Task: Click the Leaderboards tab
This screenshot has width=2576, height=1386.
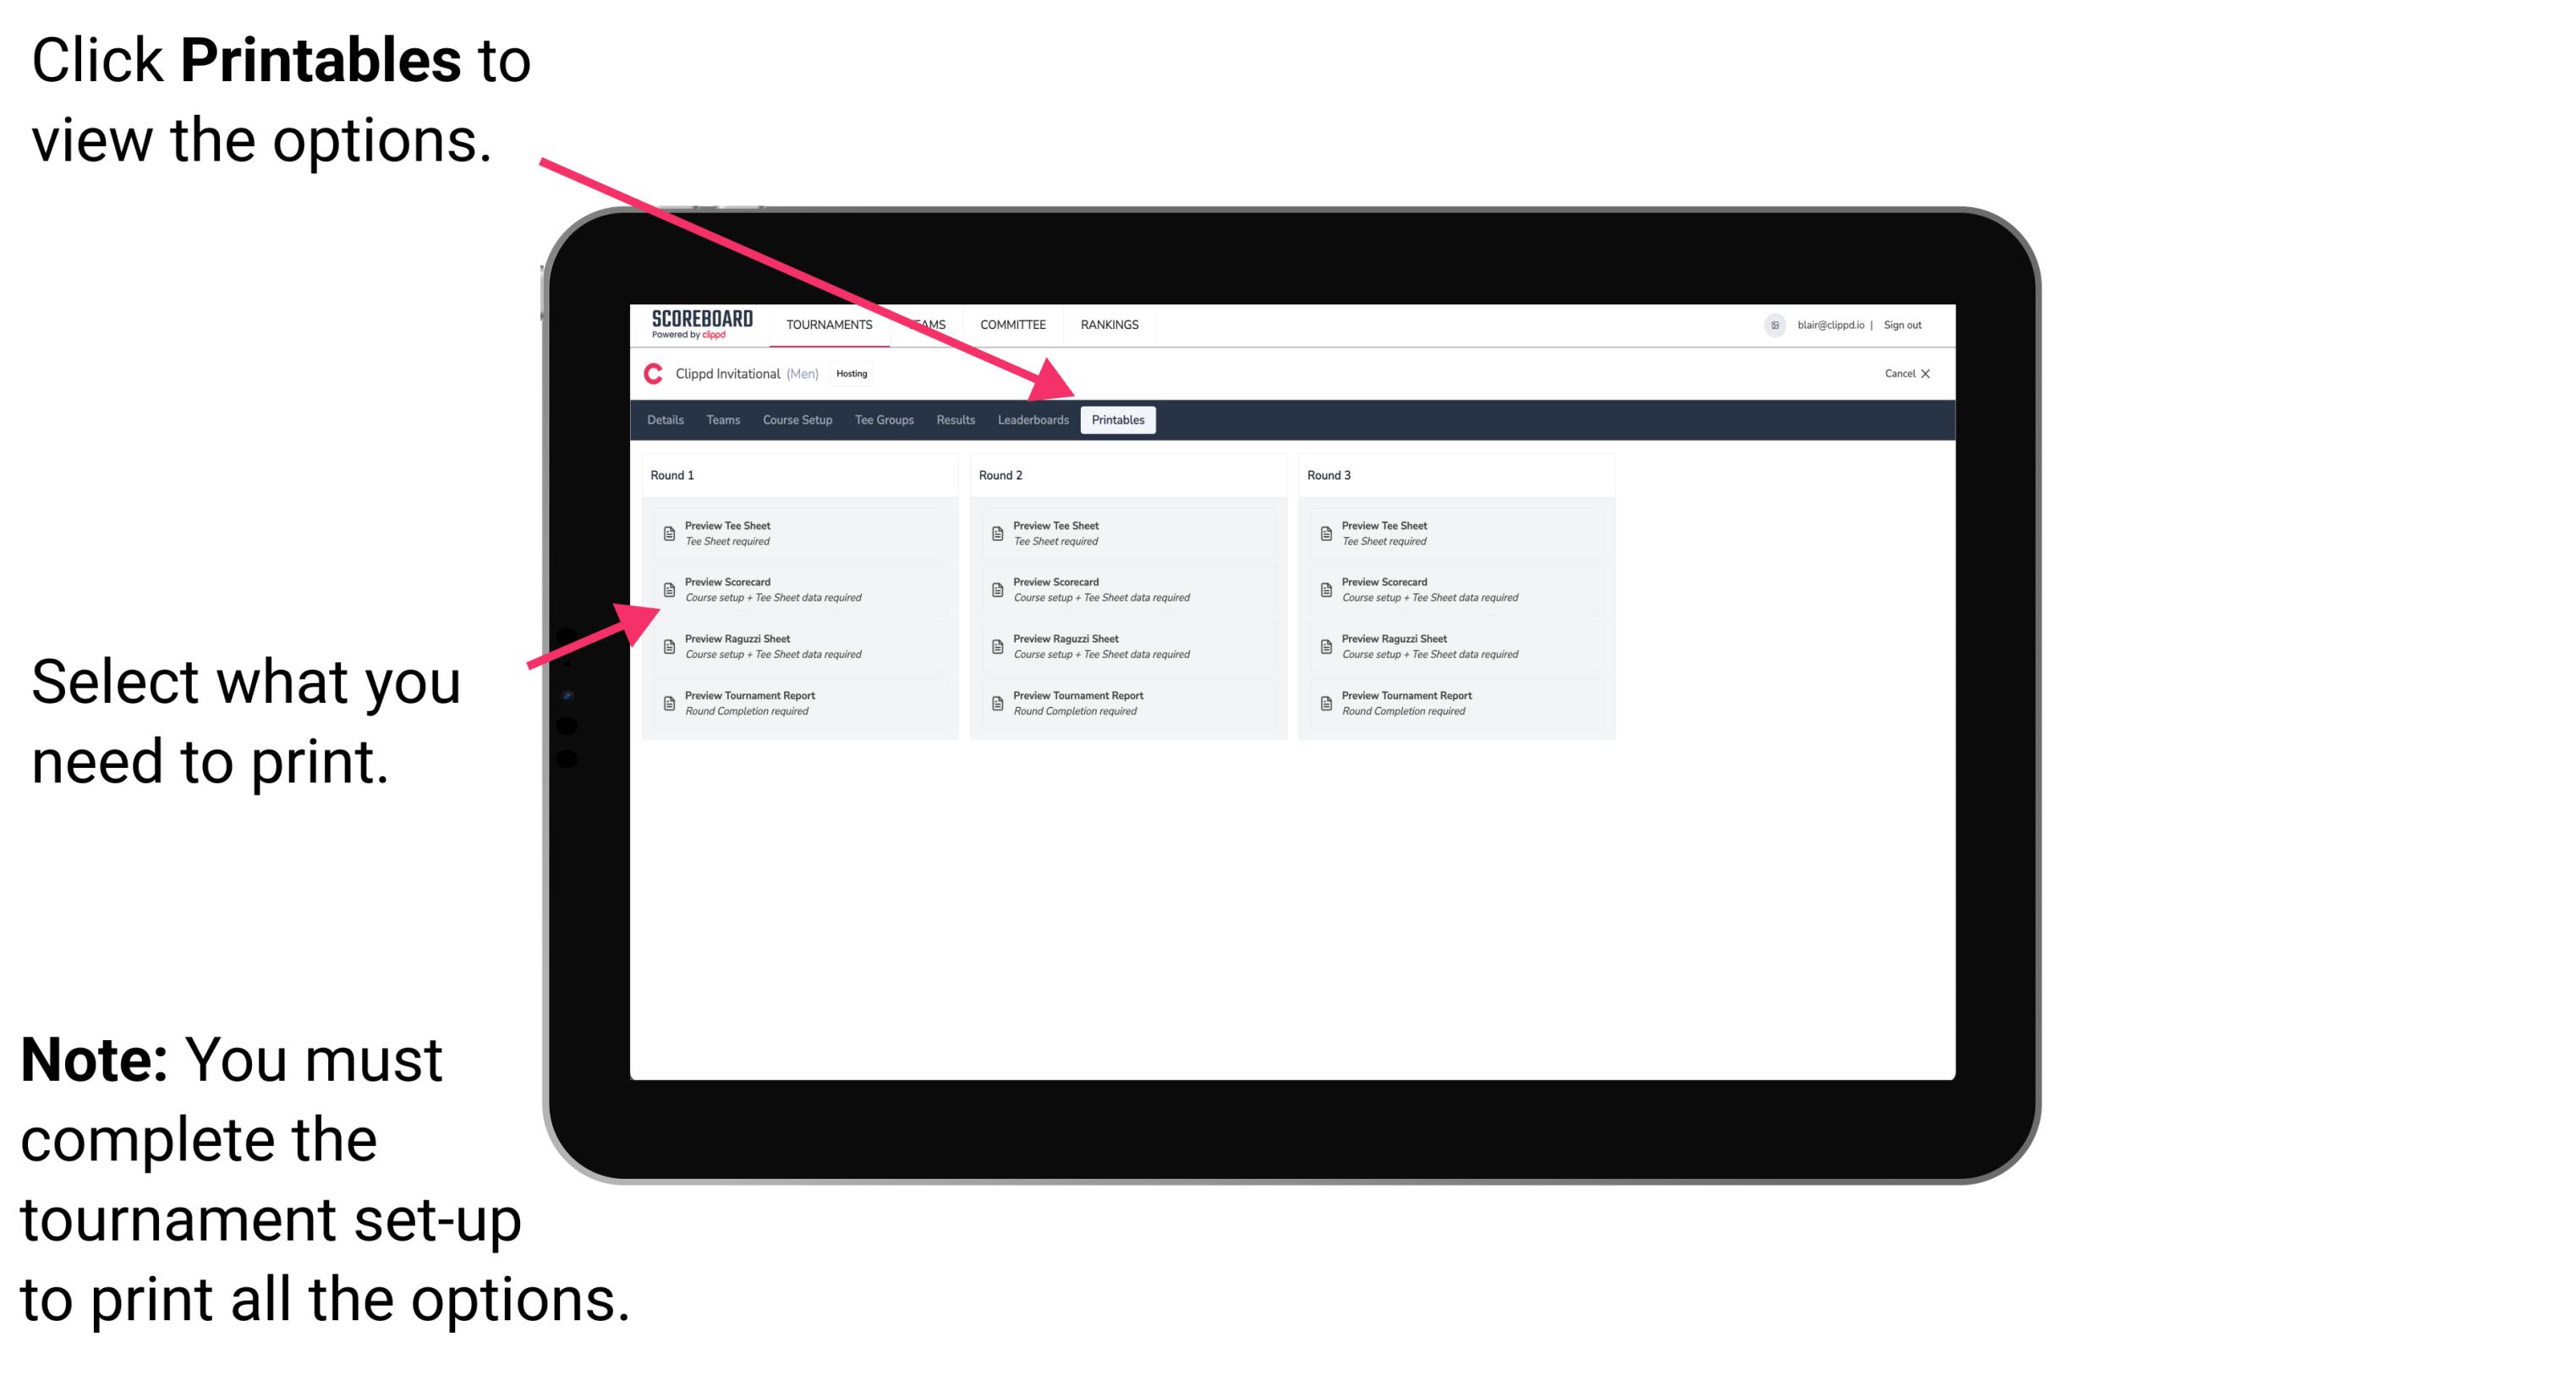Action: [1033, 420]
